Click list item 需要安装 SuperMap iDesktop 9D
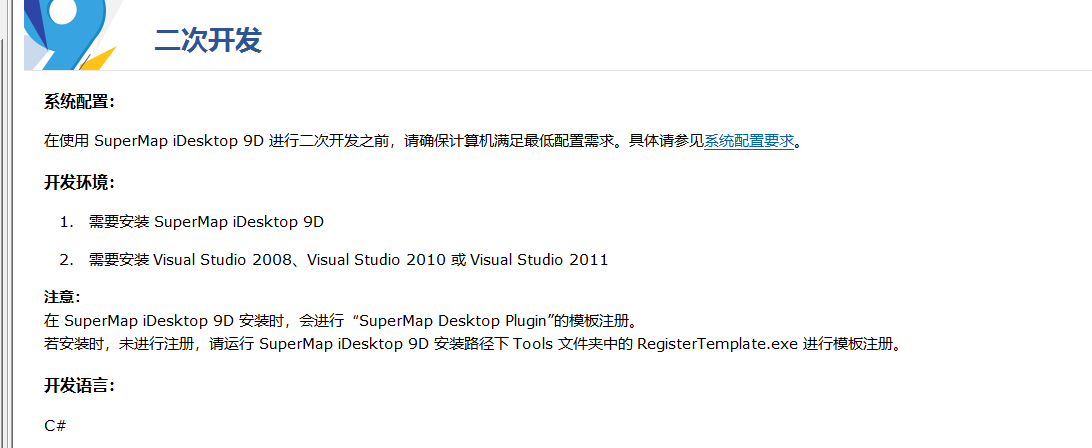 tap(206, 222)
